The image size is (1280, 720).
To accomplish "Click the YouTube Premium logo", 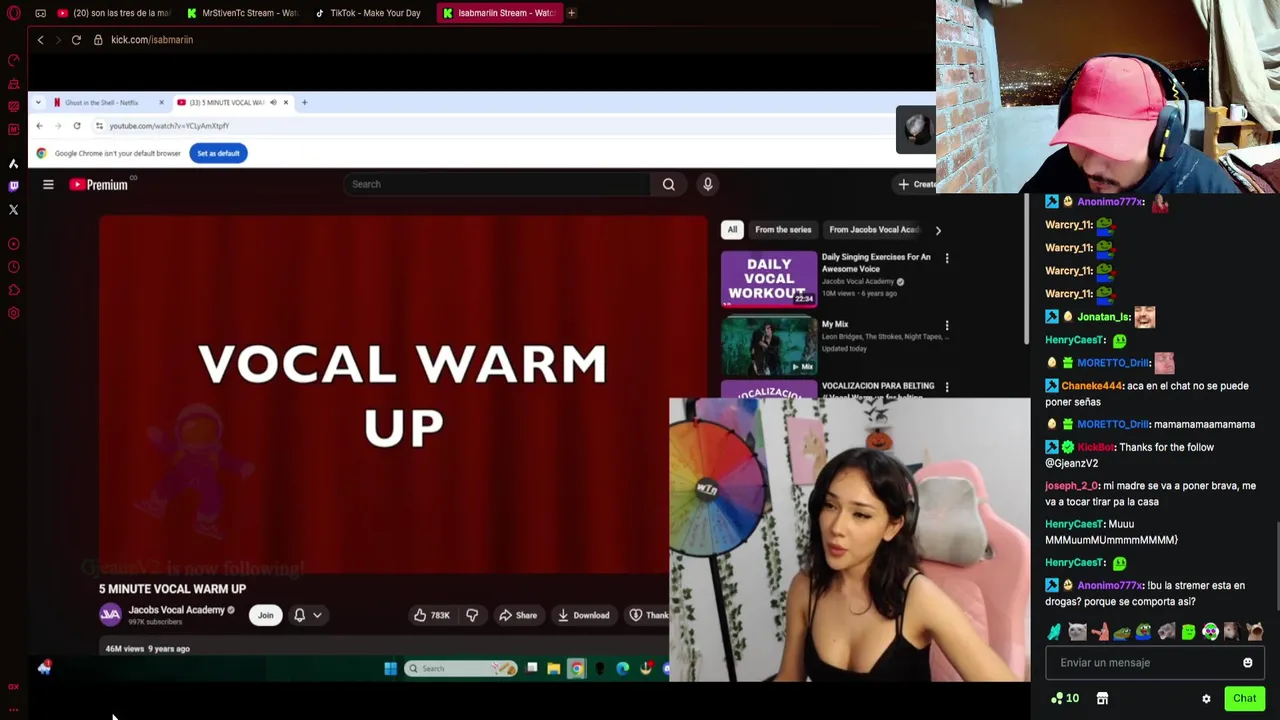I will click(99, 184).
